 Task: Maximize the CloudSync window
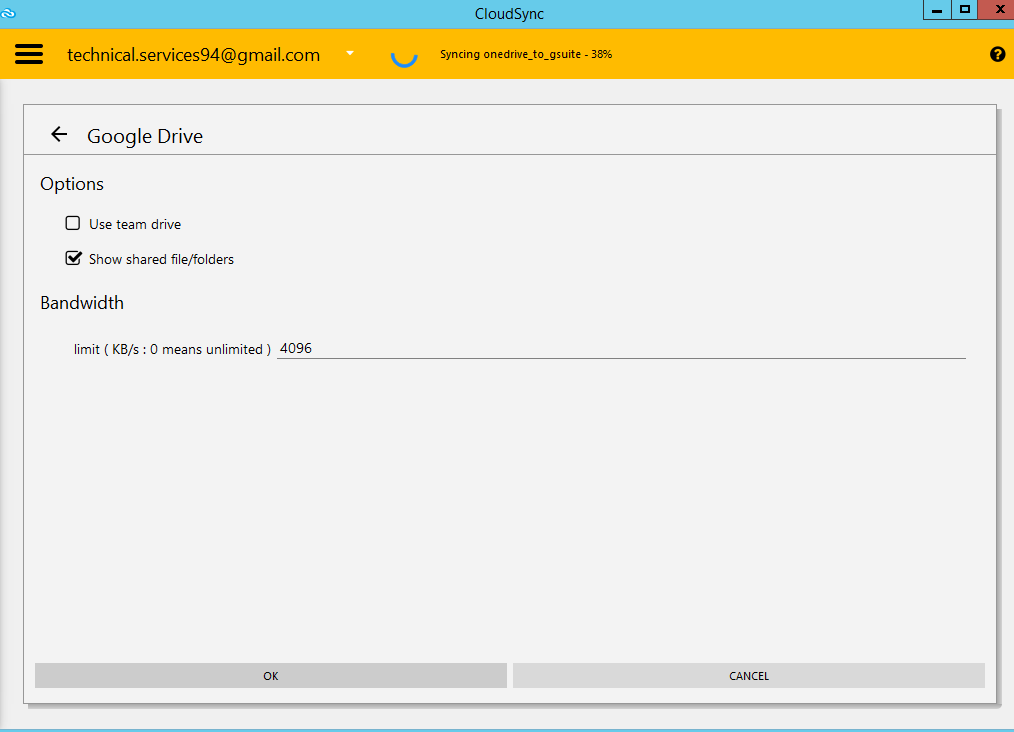(964, 10)
